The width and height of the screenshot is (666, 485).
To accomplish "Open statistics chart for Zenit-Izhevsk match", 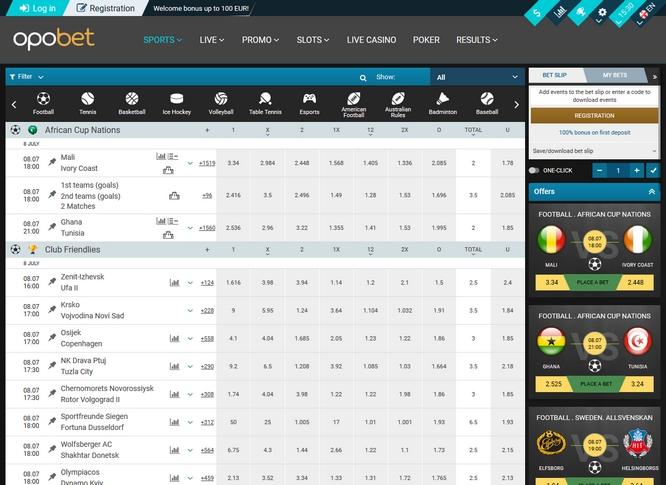I will point(174,282).
